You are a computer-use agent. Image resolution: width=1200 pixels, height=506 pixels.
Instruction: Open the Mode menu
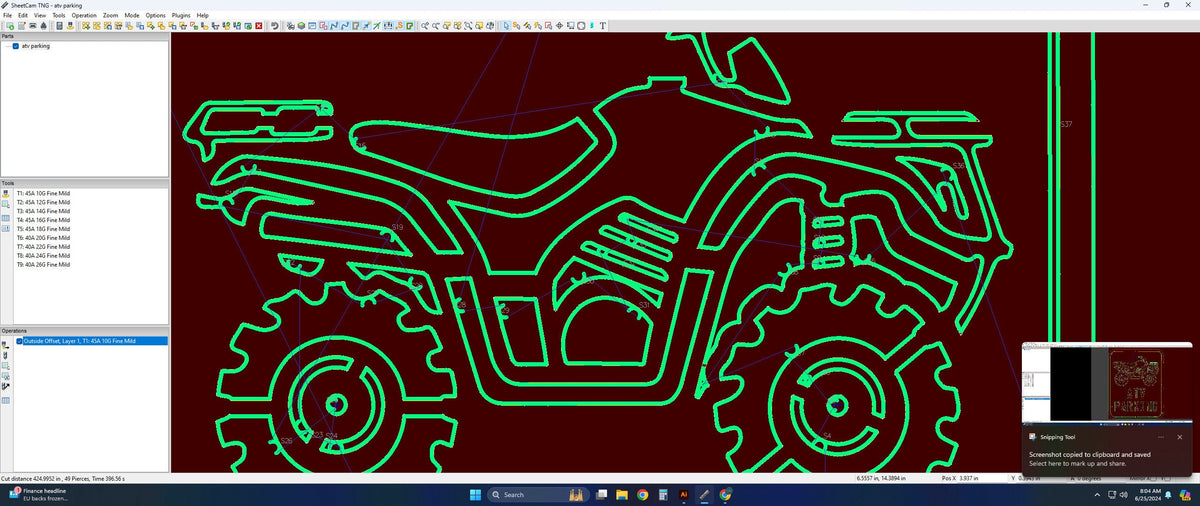coord(132,16)
